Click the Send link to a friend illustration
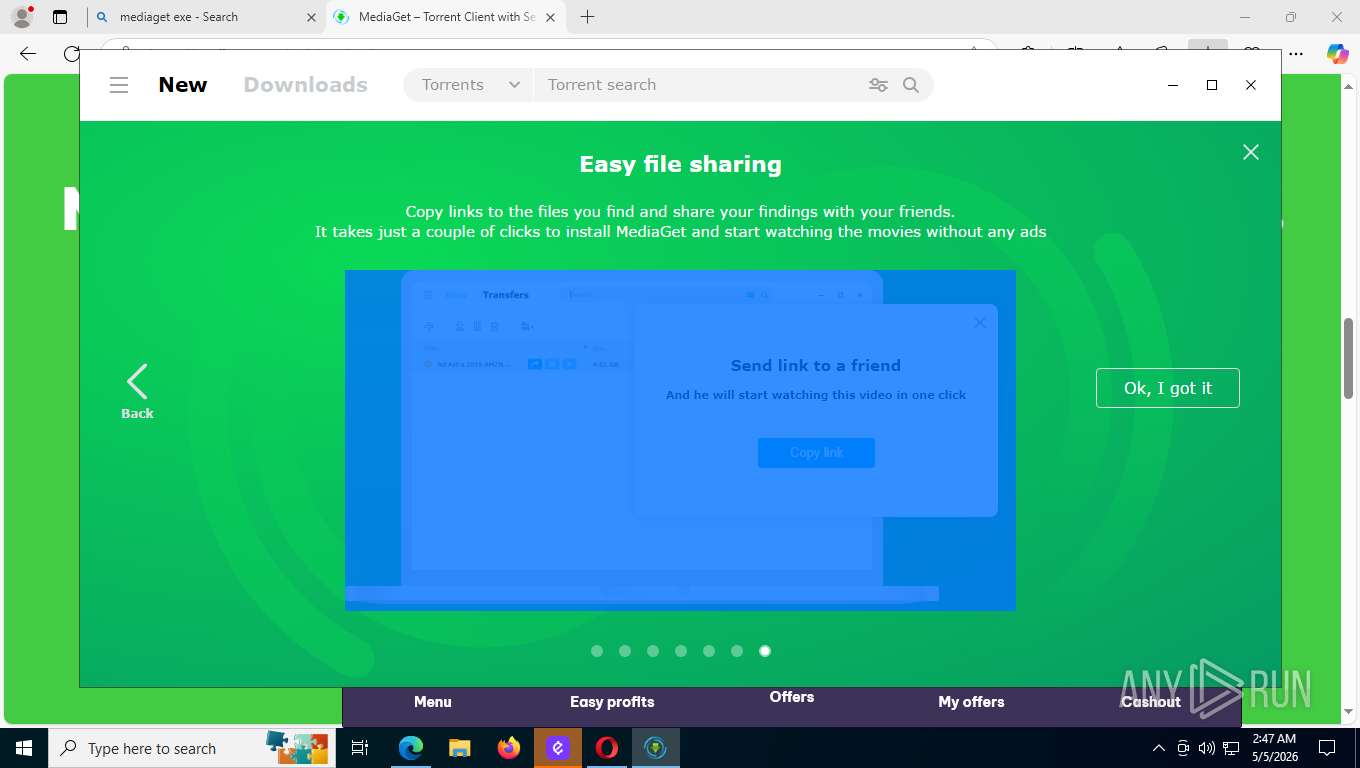This screenshot has height=768, width=1360. (680, 440)
